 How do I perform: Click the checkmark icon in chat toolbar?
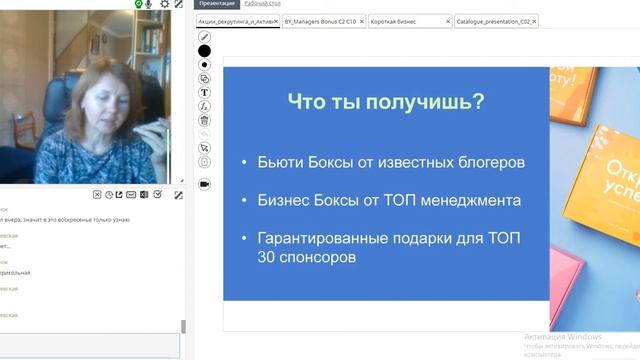pos(158,195)
